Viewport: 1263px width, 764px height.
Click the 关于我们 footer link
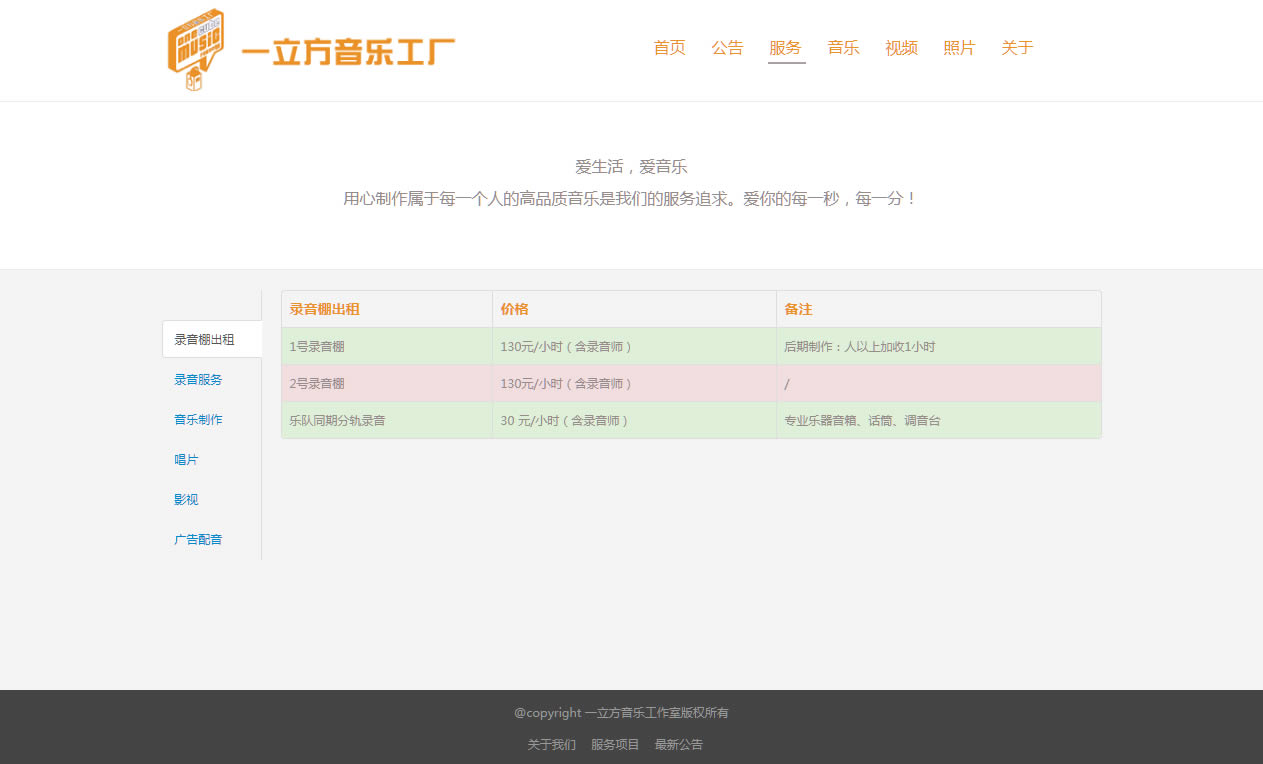[x=551, y=745]
